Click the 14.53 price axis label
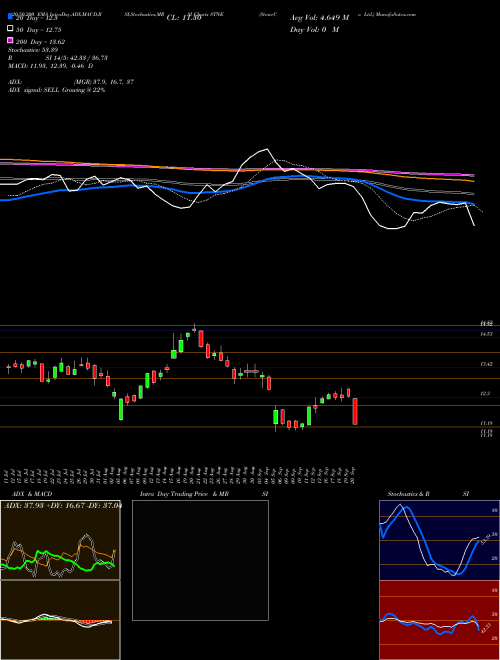This screenshot has width=500, height=660. [487, 334]
